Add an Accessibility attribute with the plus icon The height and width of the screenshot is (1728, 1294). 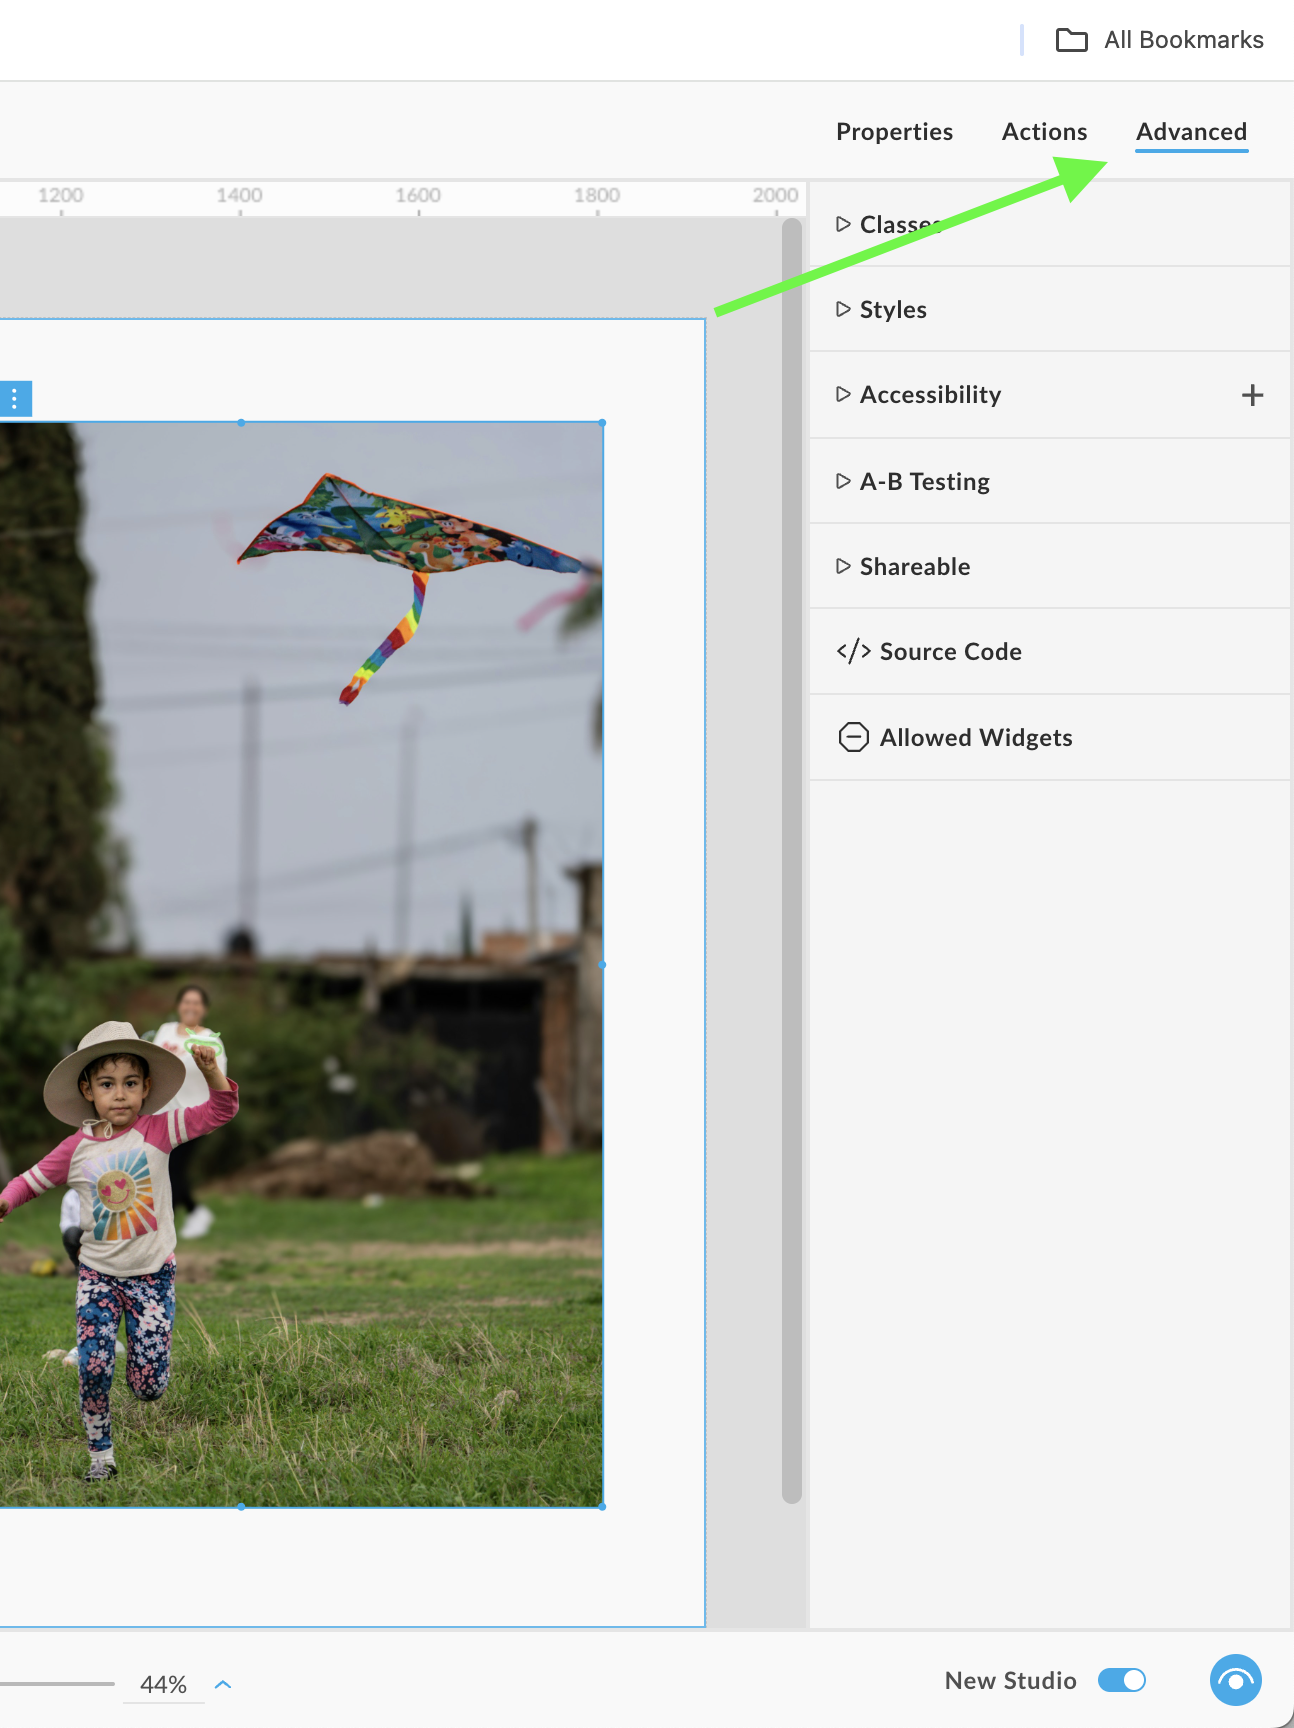tap(1252, 395)
